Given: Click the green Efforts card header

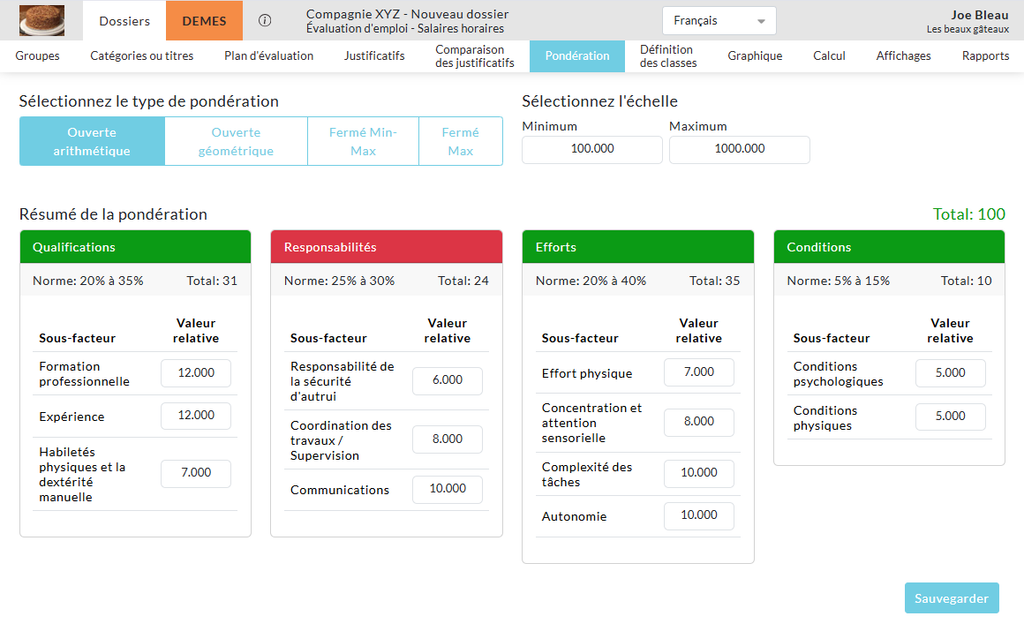Looking at the screenshot, I should 638,247.
